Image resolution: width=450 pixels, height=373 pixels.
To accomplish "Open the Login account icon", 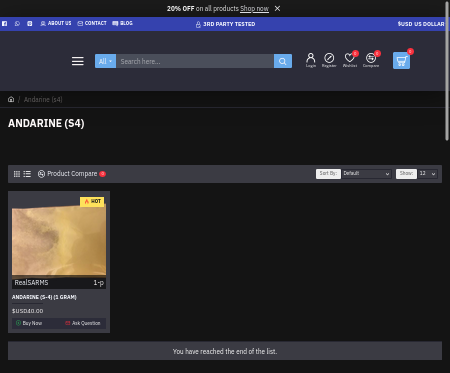I will pyautogui.click(x=311, y=60).
